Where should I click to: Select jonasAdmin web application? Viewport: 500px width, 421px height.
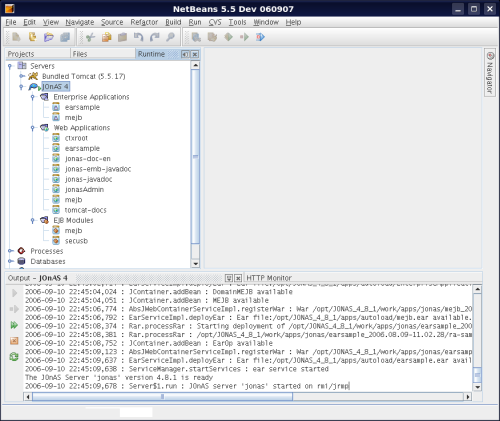[x=84, y=189]
